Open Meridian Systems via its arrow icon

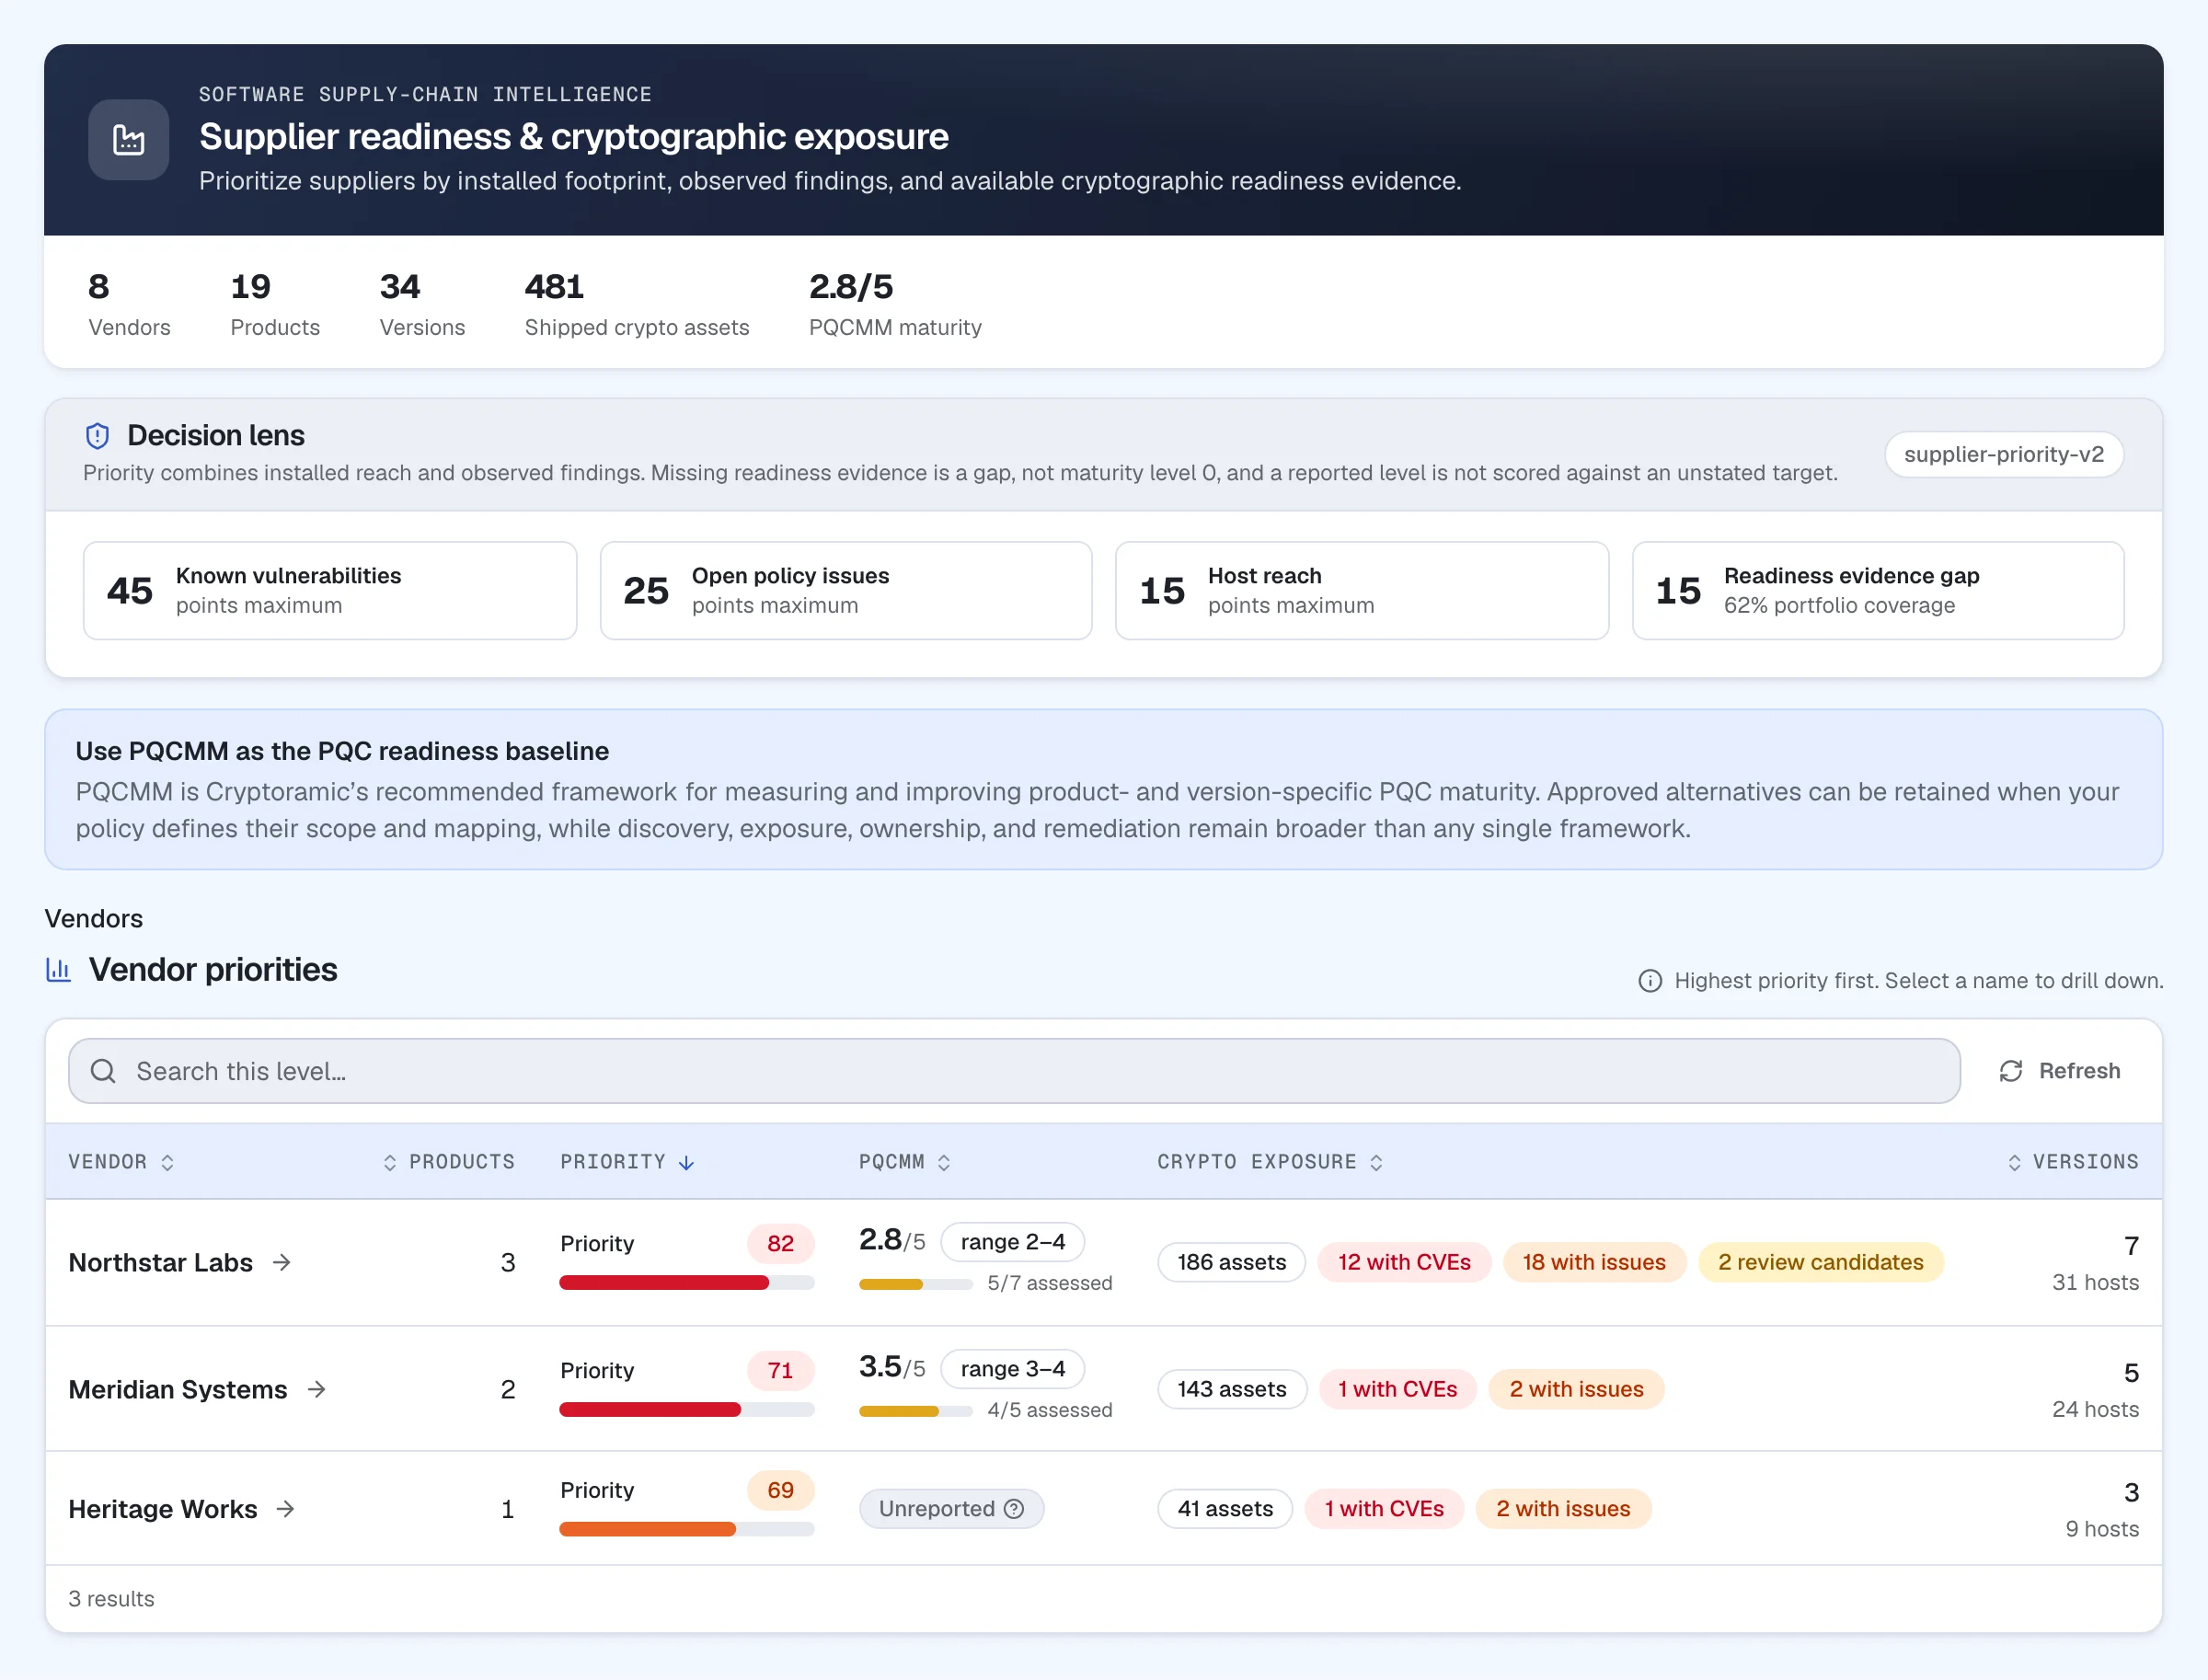point(317,1389)
